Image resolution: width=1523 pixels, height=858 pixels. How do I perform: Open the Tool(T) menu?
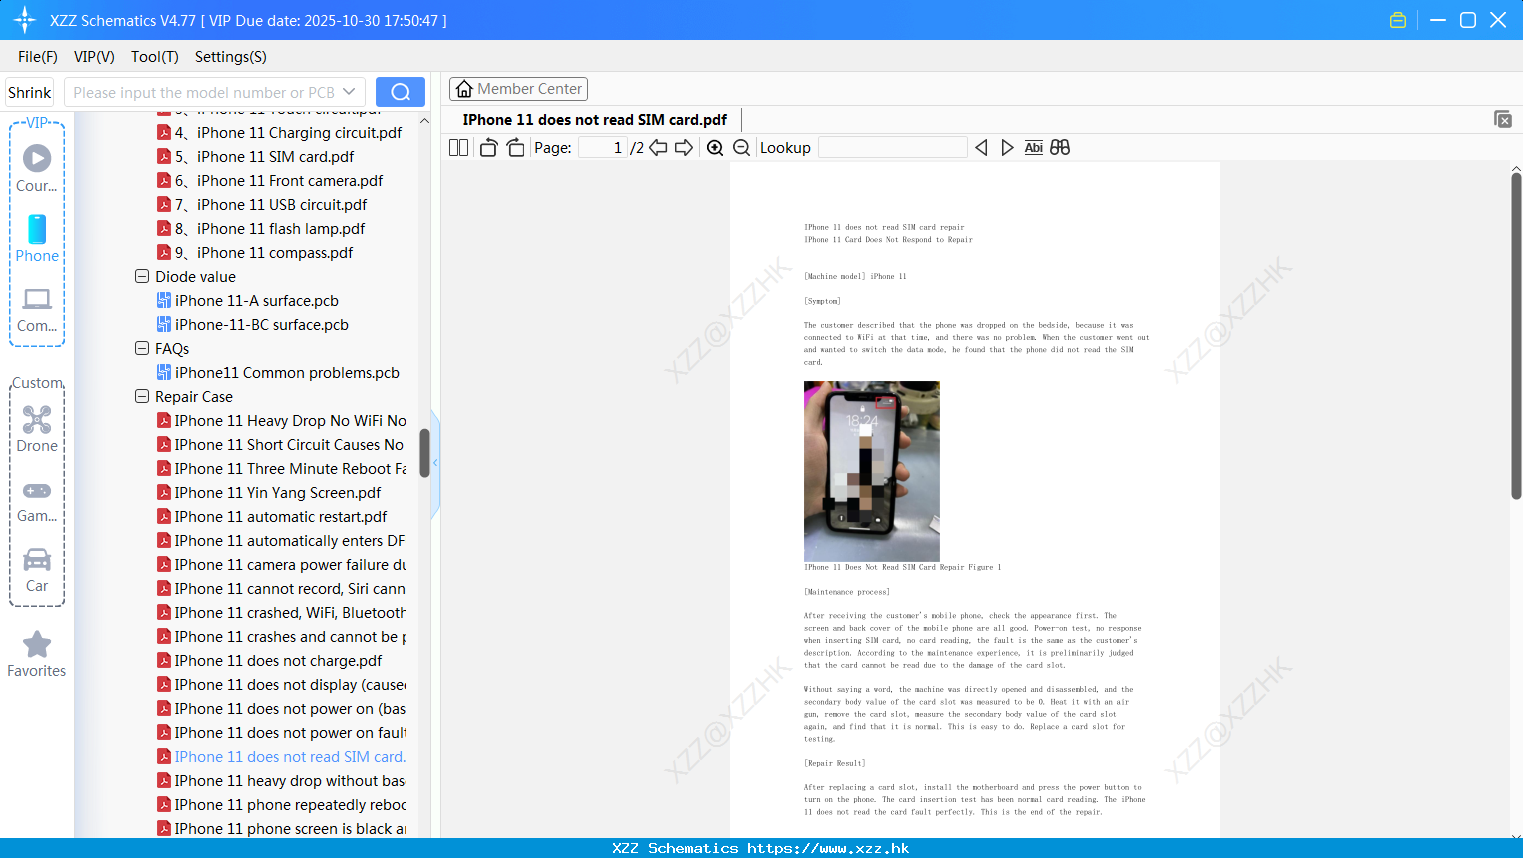click(x=155, y=57)
